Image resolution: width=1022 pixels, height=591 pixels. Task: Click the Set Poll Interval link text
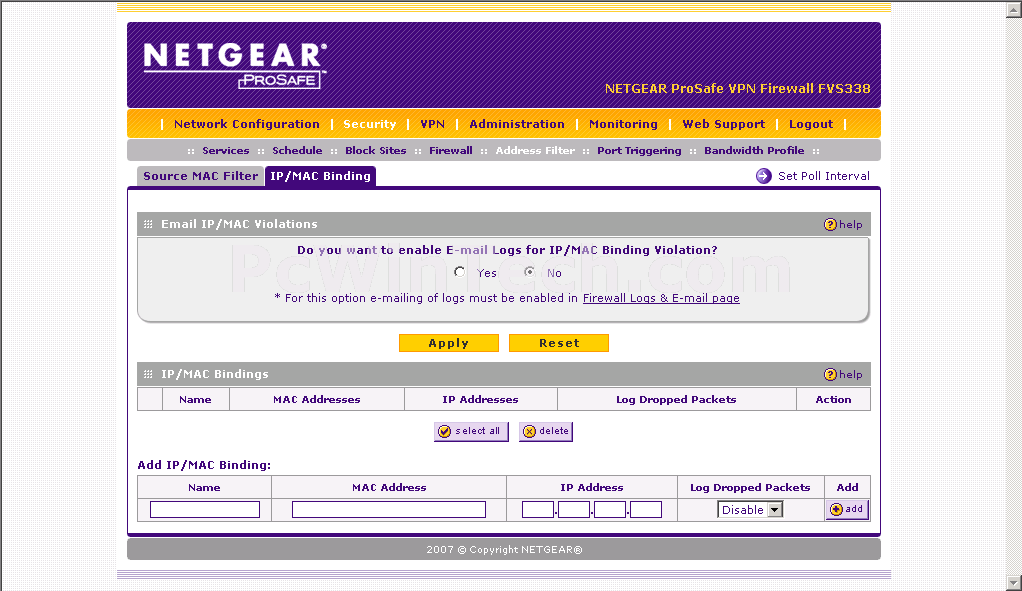coord(824,176)
